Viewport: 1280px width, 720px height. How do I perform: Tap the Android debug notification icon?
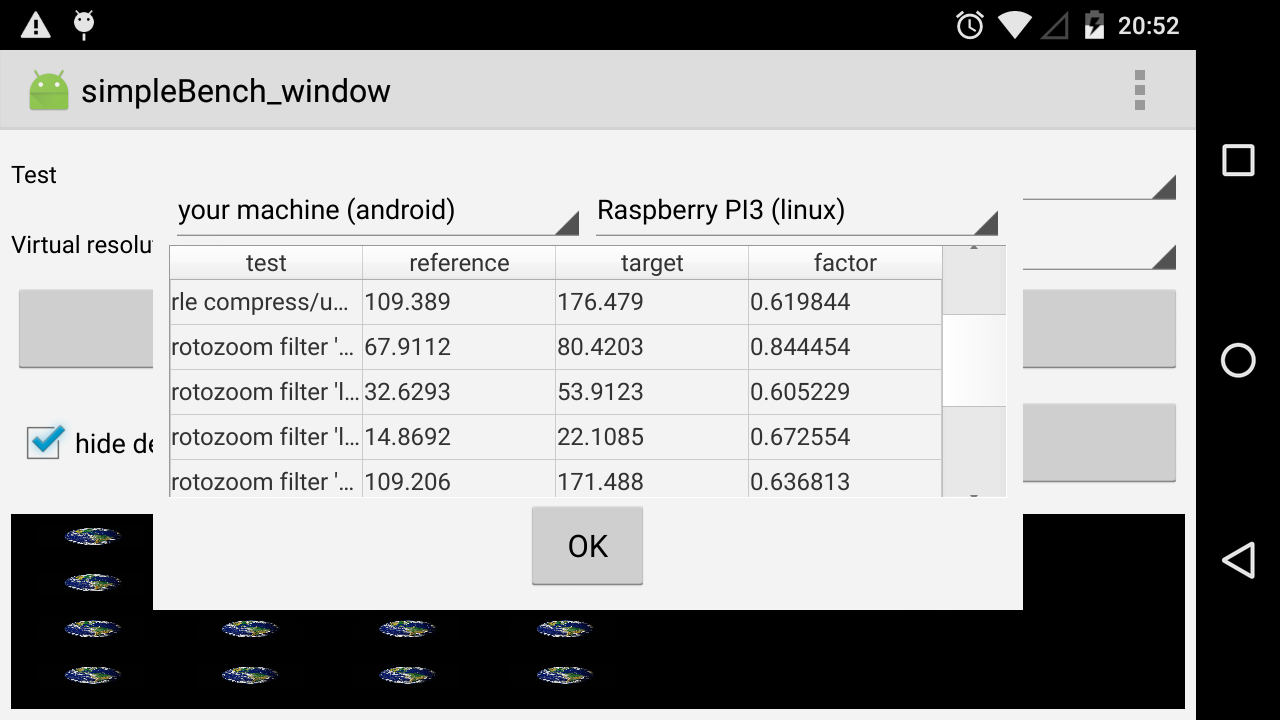[x=85, y=25]
